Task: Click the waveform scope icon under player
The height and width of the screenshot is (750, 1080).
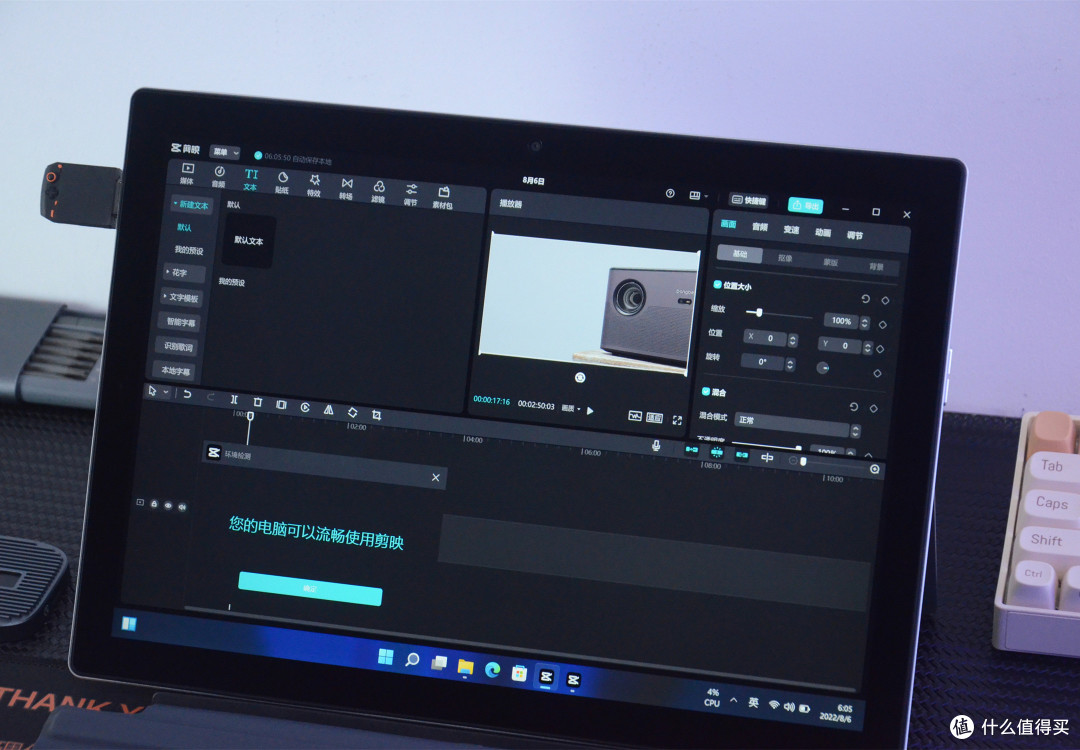Action: coord(635,416)
